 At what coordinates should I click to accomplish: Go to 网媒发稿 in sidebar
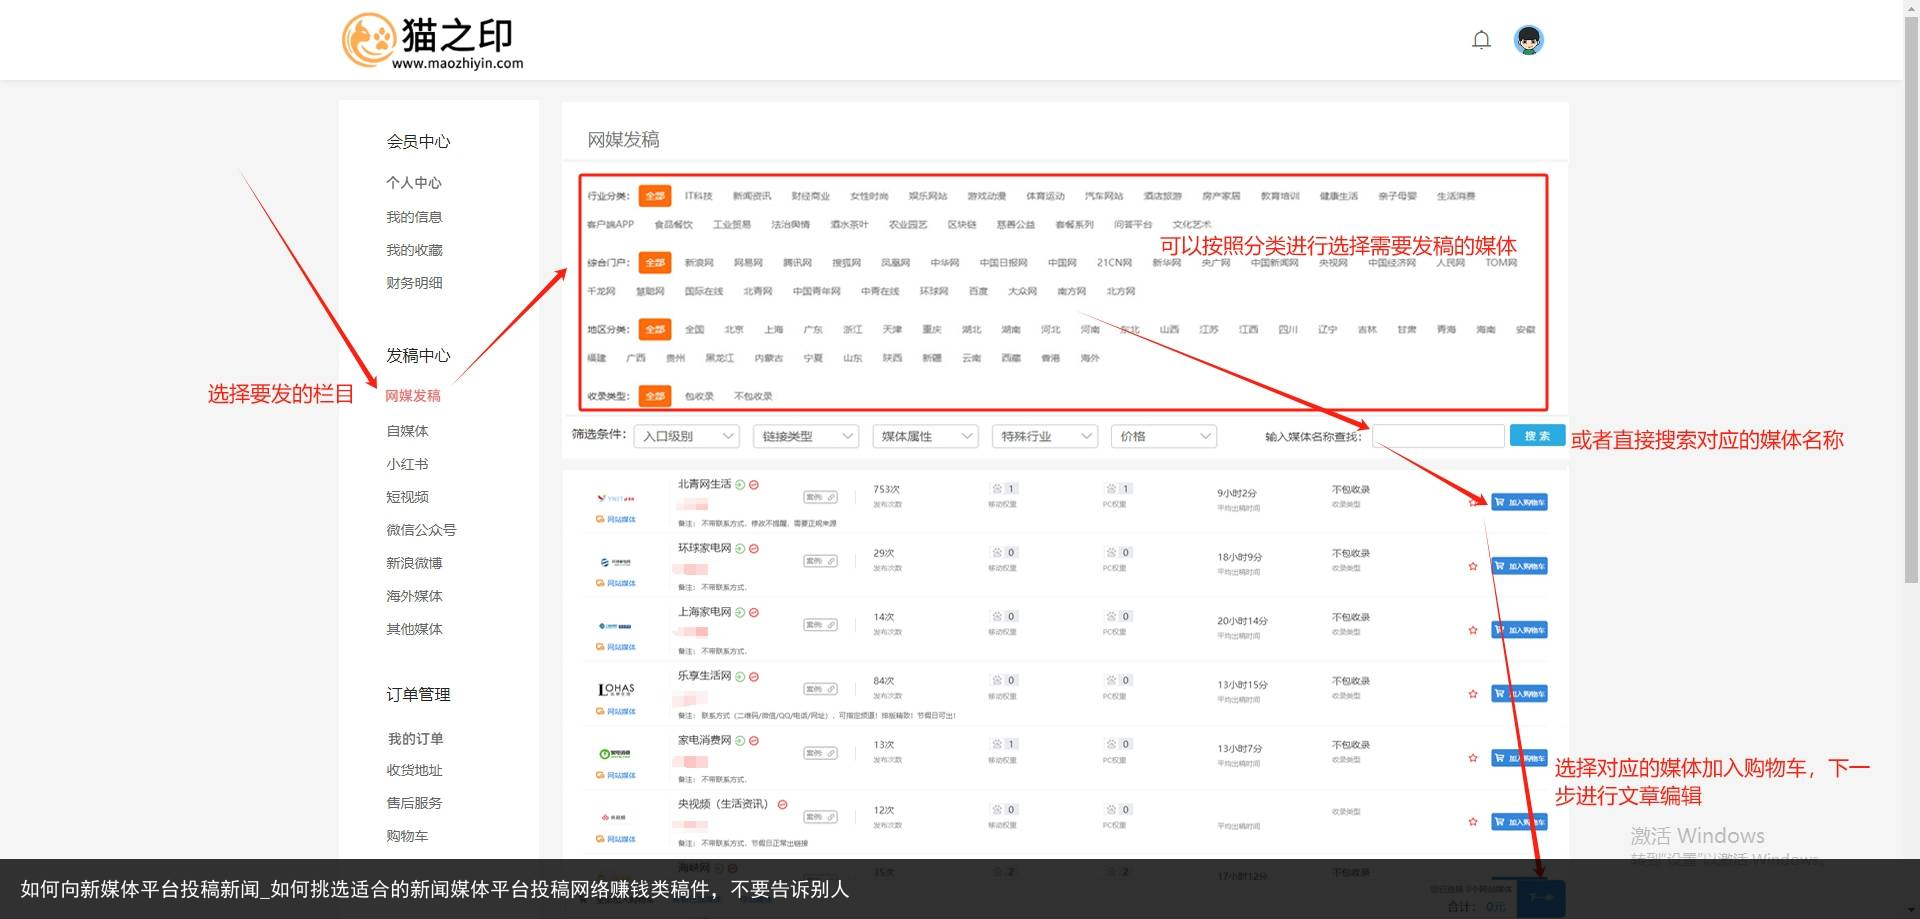(x=413, y=396)
